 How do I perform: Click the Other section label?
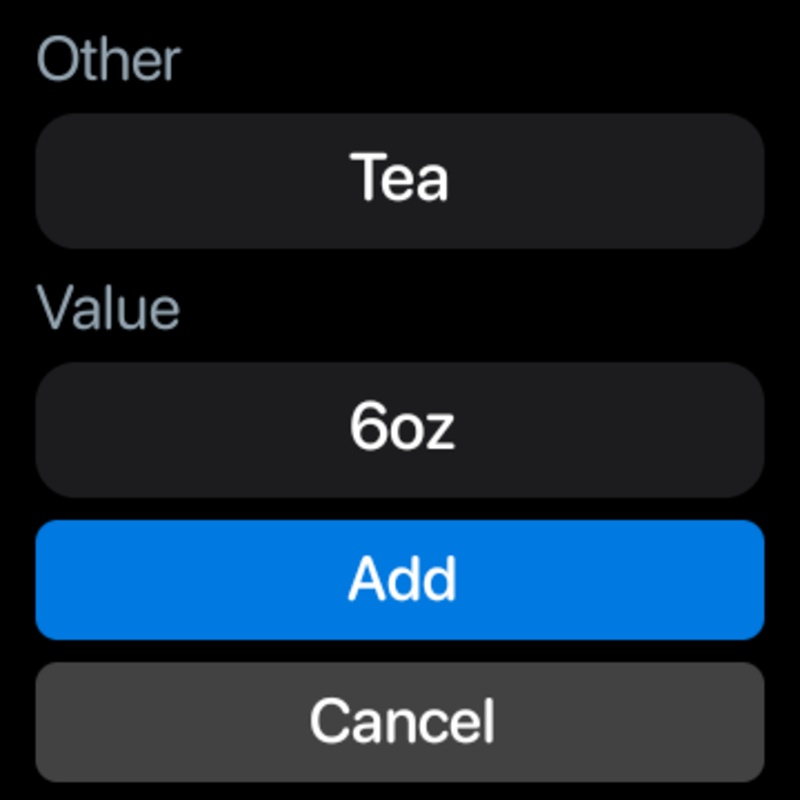pos(108,60)
